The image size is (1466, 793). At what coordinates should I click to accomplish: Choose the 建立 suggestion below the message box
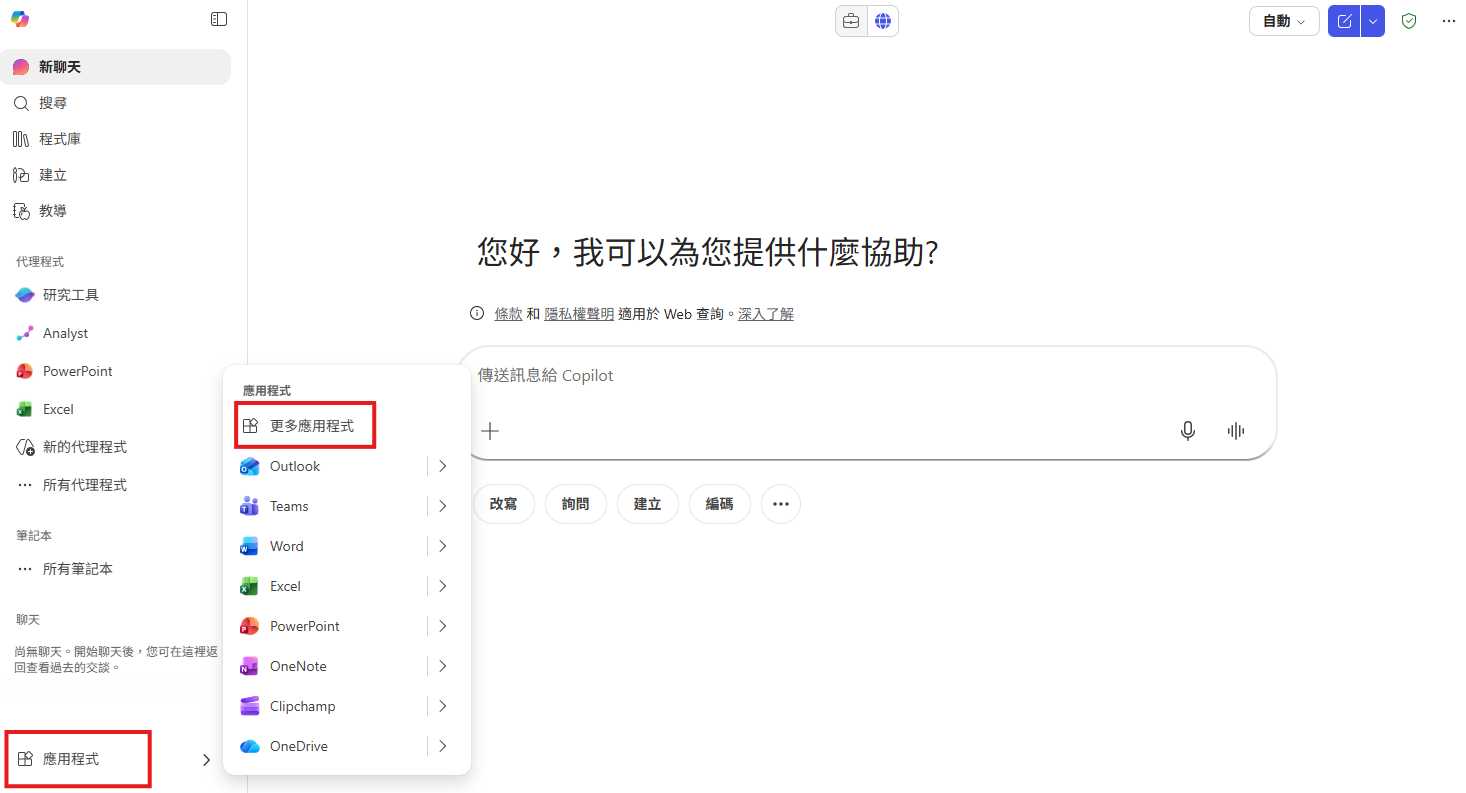[x=648, y=504]
